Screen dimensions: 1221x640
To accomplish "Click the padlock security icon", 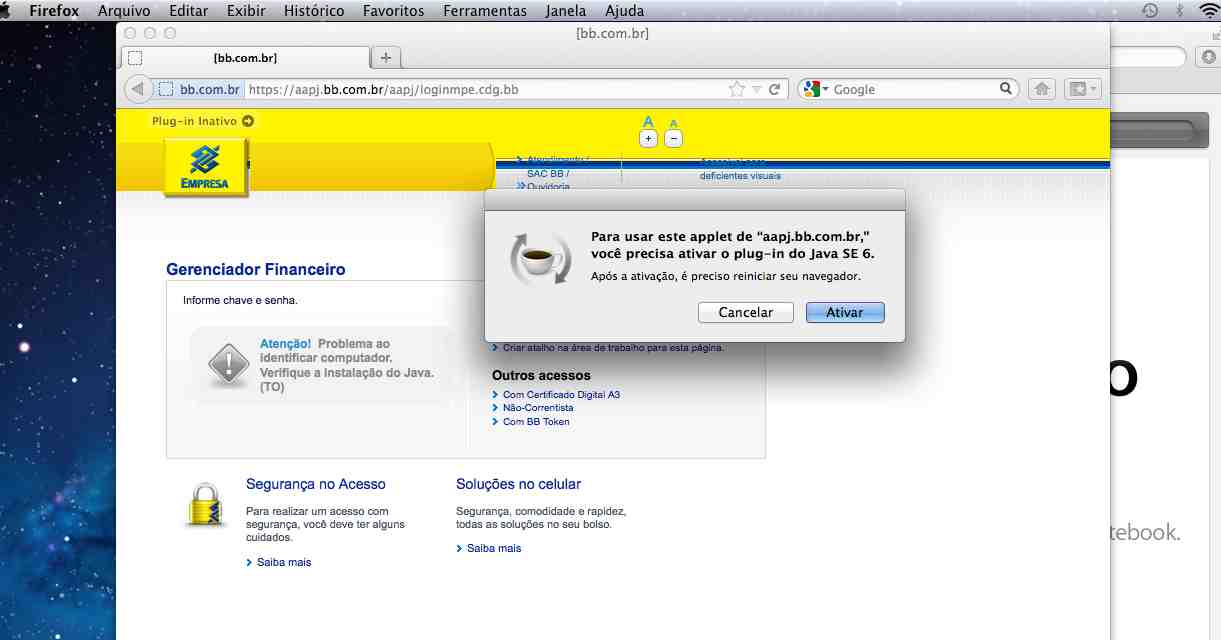I will (207, 504).
